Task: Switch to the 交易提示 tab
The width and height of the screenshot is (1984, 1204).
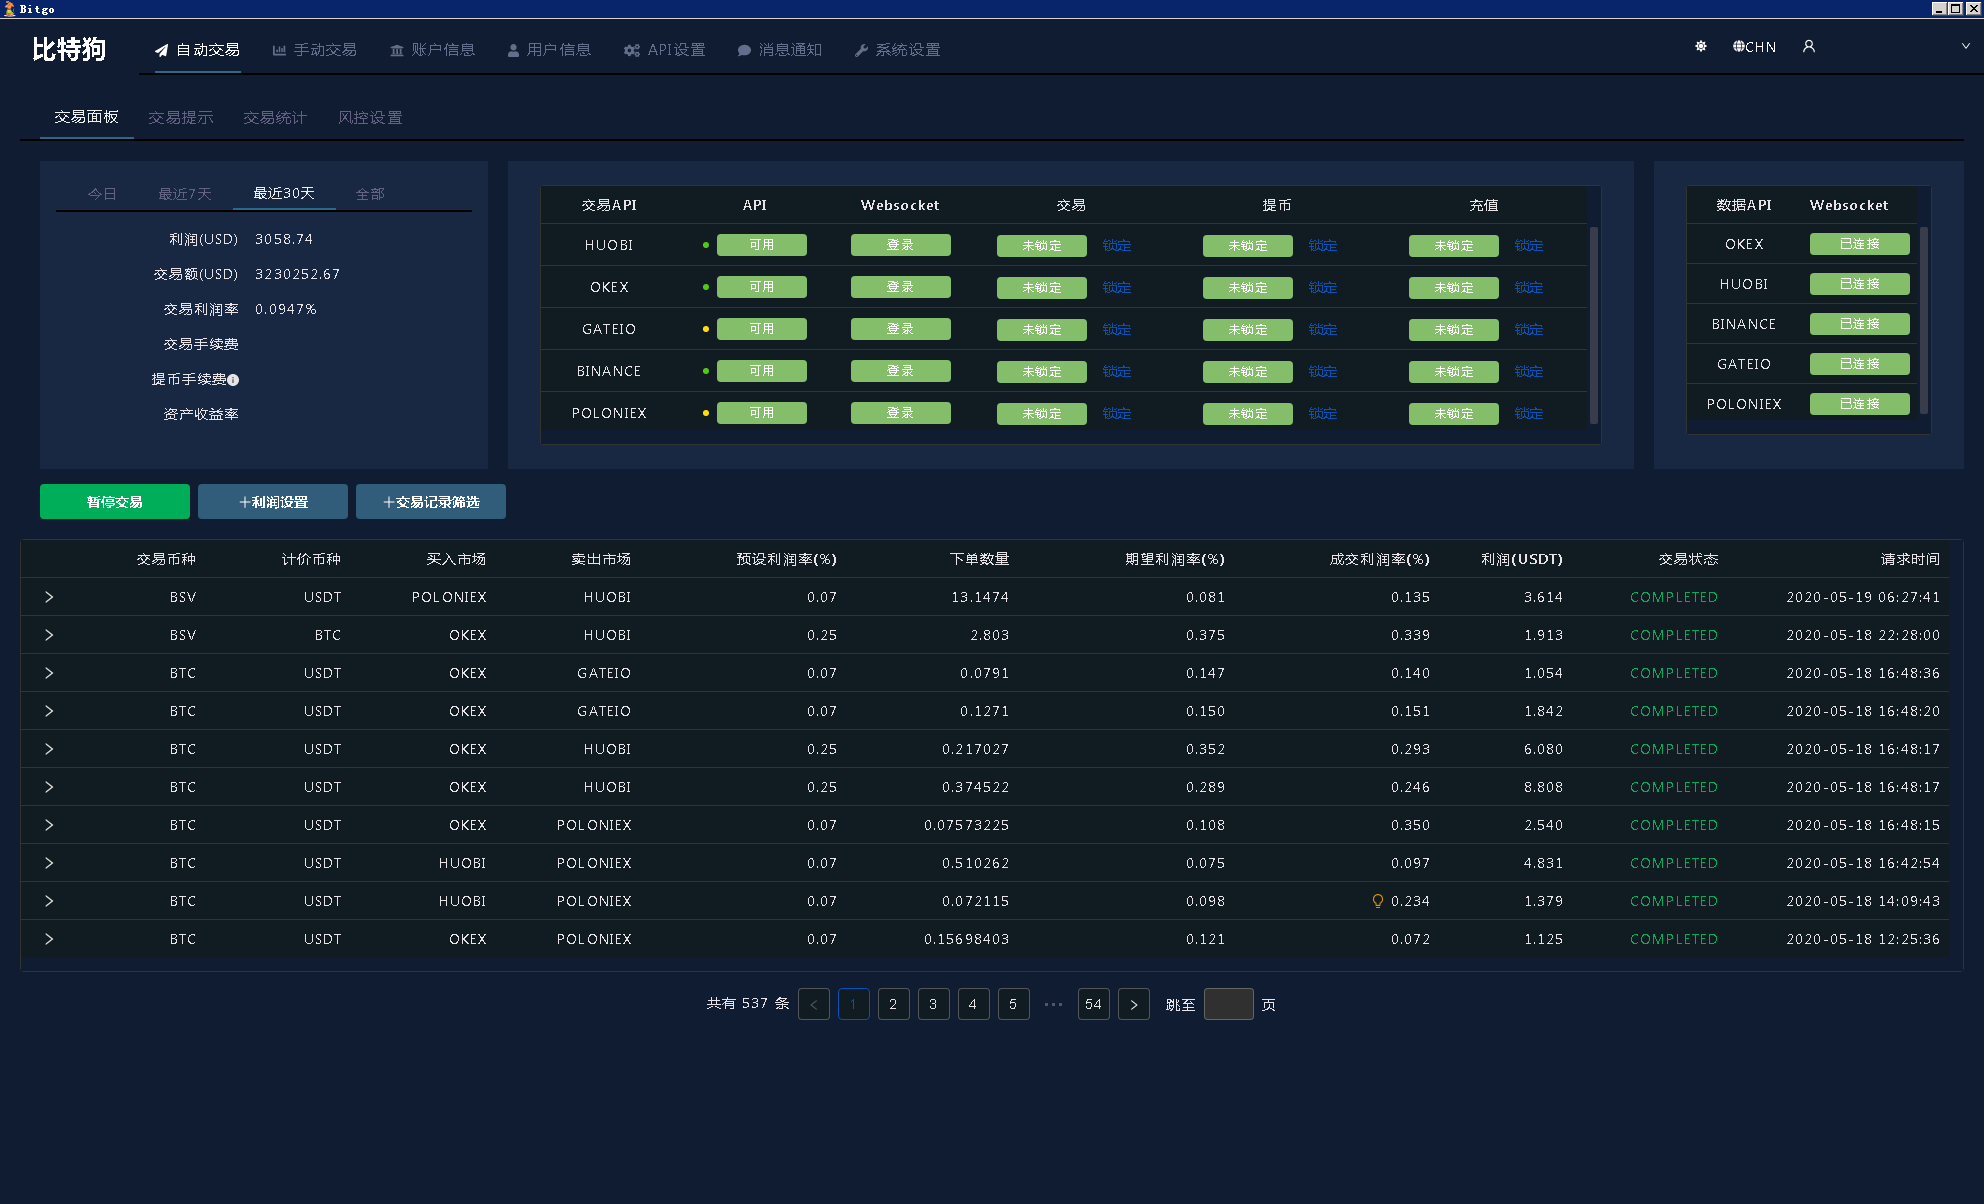Action: [x=181, y=118]
